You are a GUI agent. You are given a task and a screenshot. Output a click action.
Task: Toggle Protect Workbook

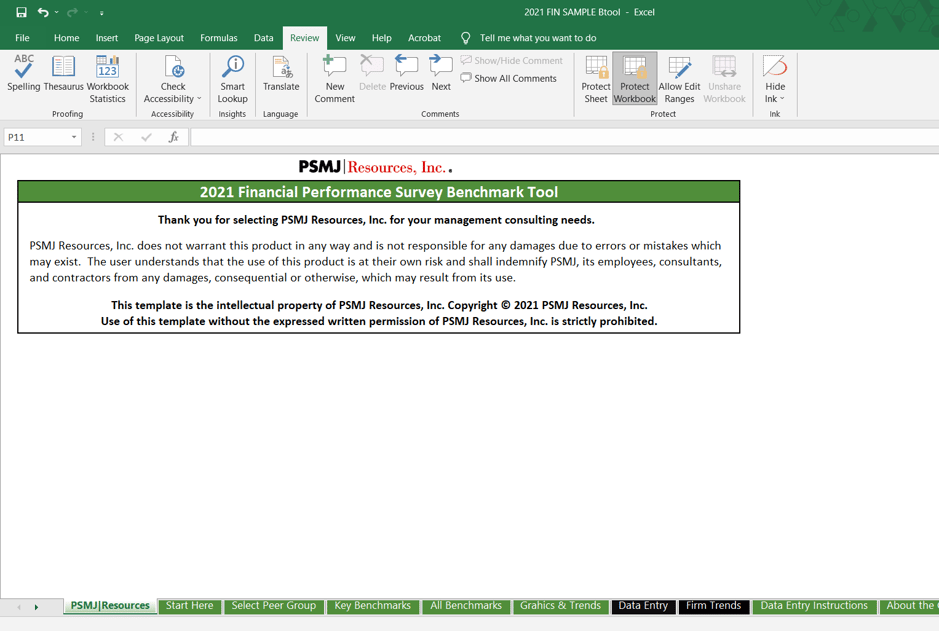point(635,79)
